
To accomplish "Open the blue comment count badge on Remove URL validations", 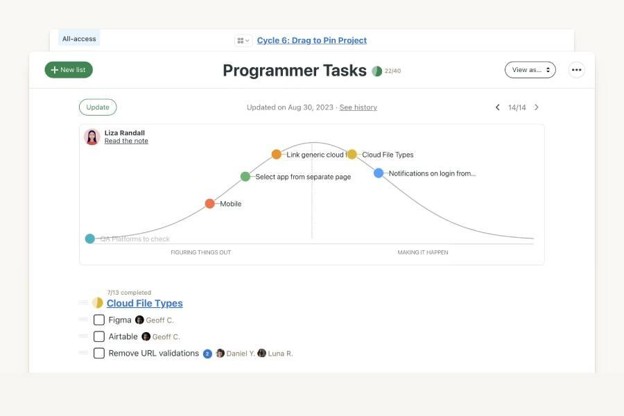I will click(x=207, y=354).
